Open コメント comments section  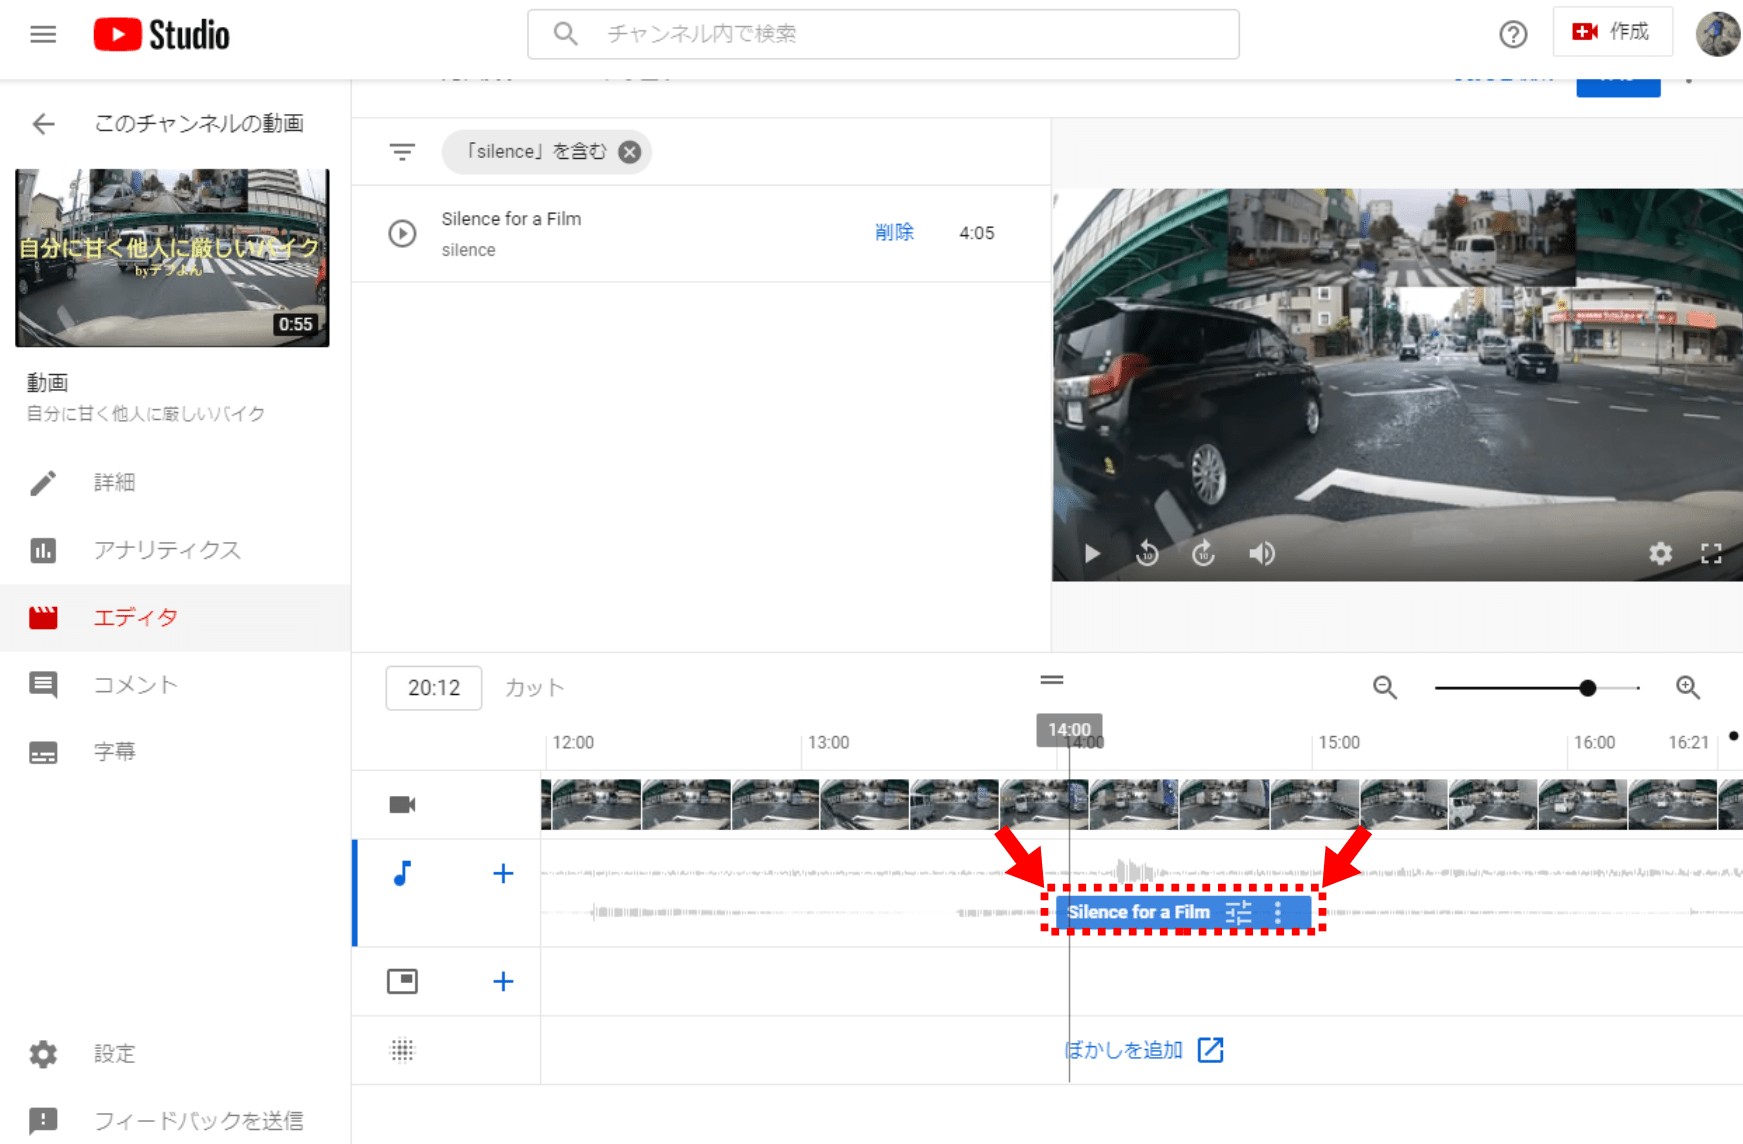[x=175, y=684]
